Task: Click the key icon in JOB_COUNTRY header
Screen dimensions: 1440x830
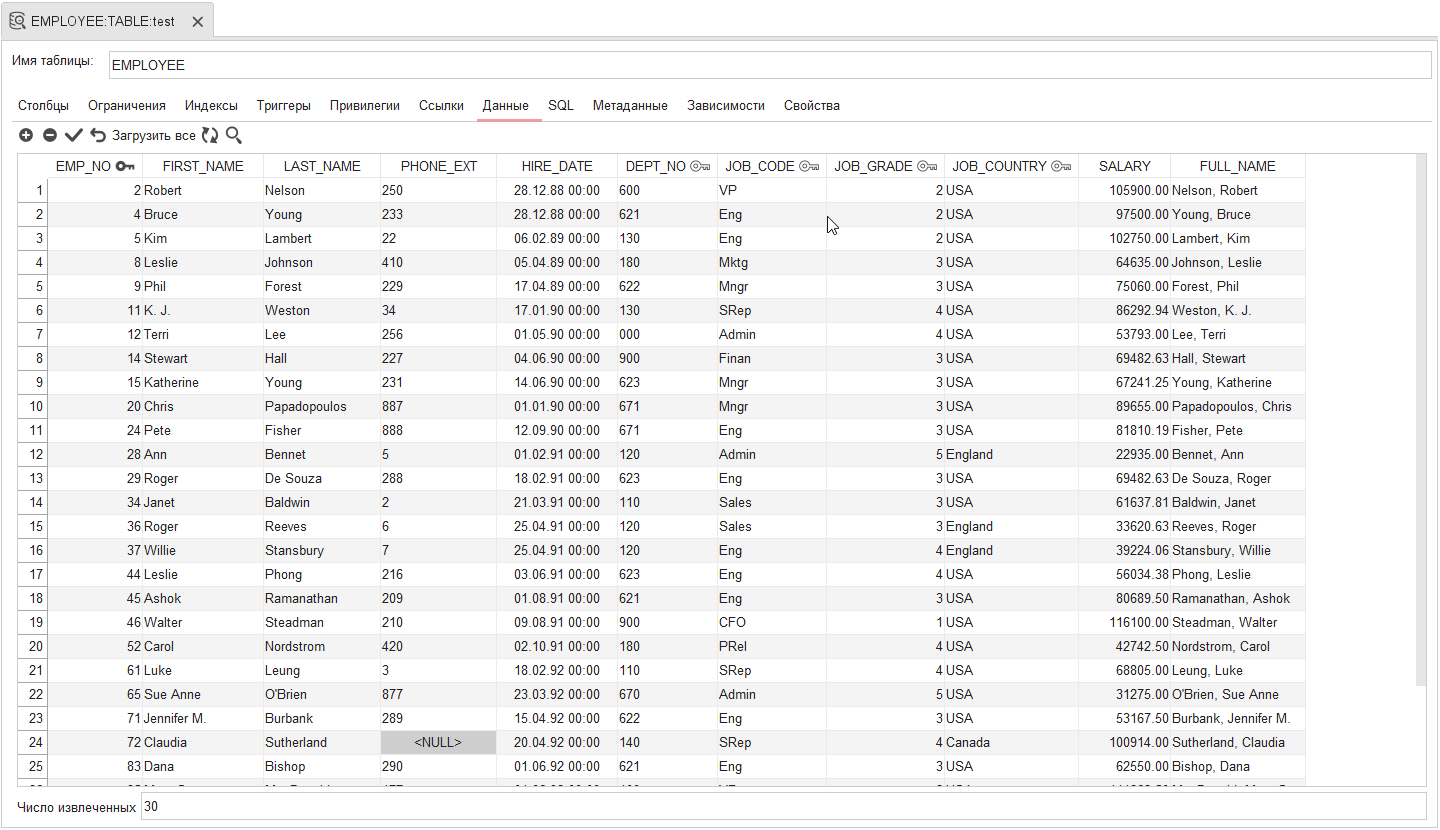Action: 1061,166
